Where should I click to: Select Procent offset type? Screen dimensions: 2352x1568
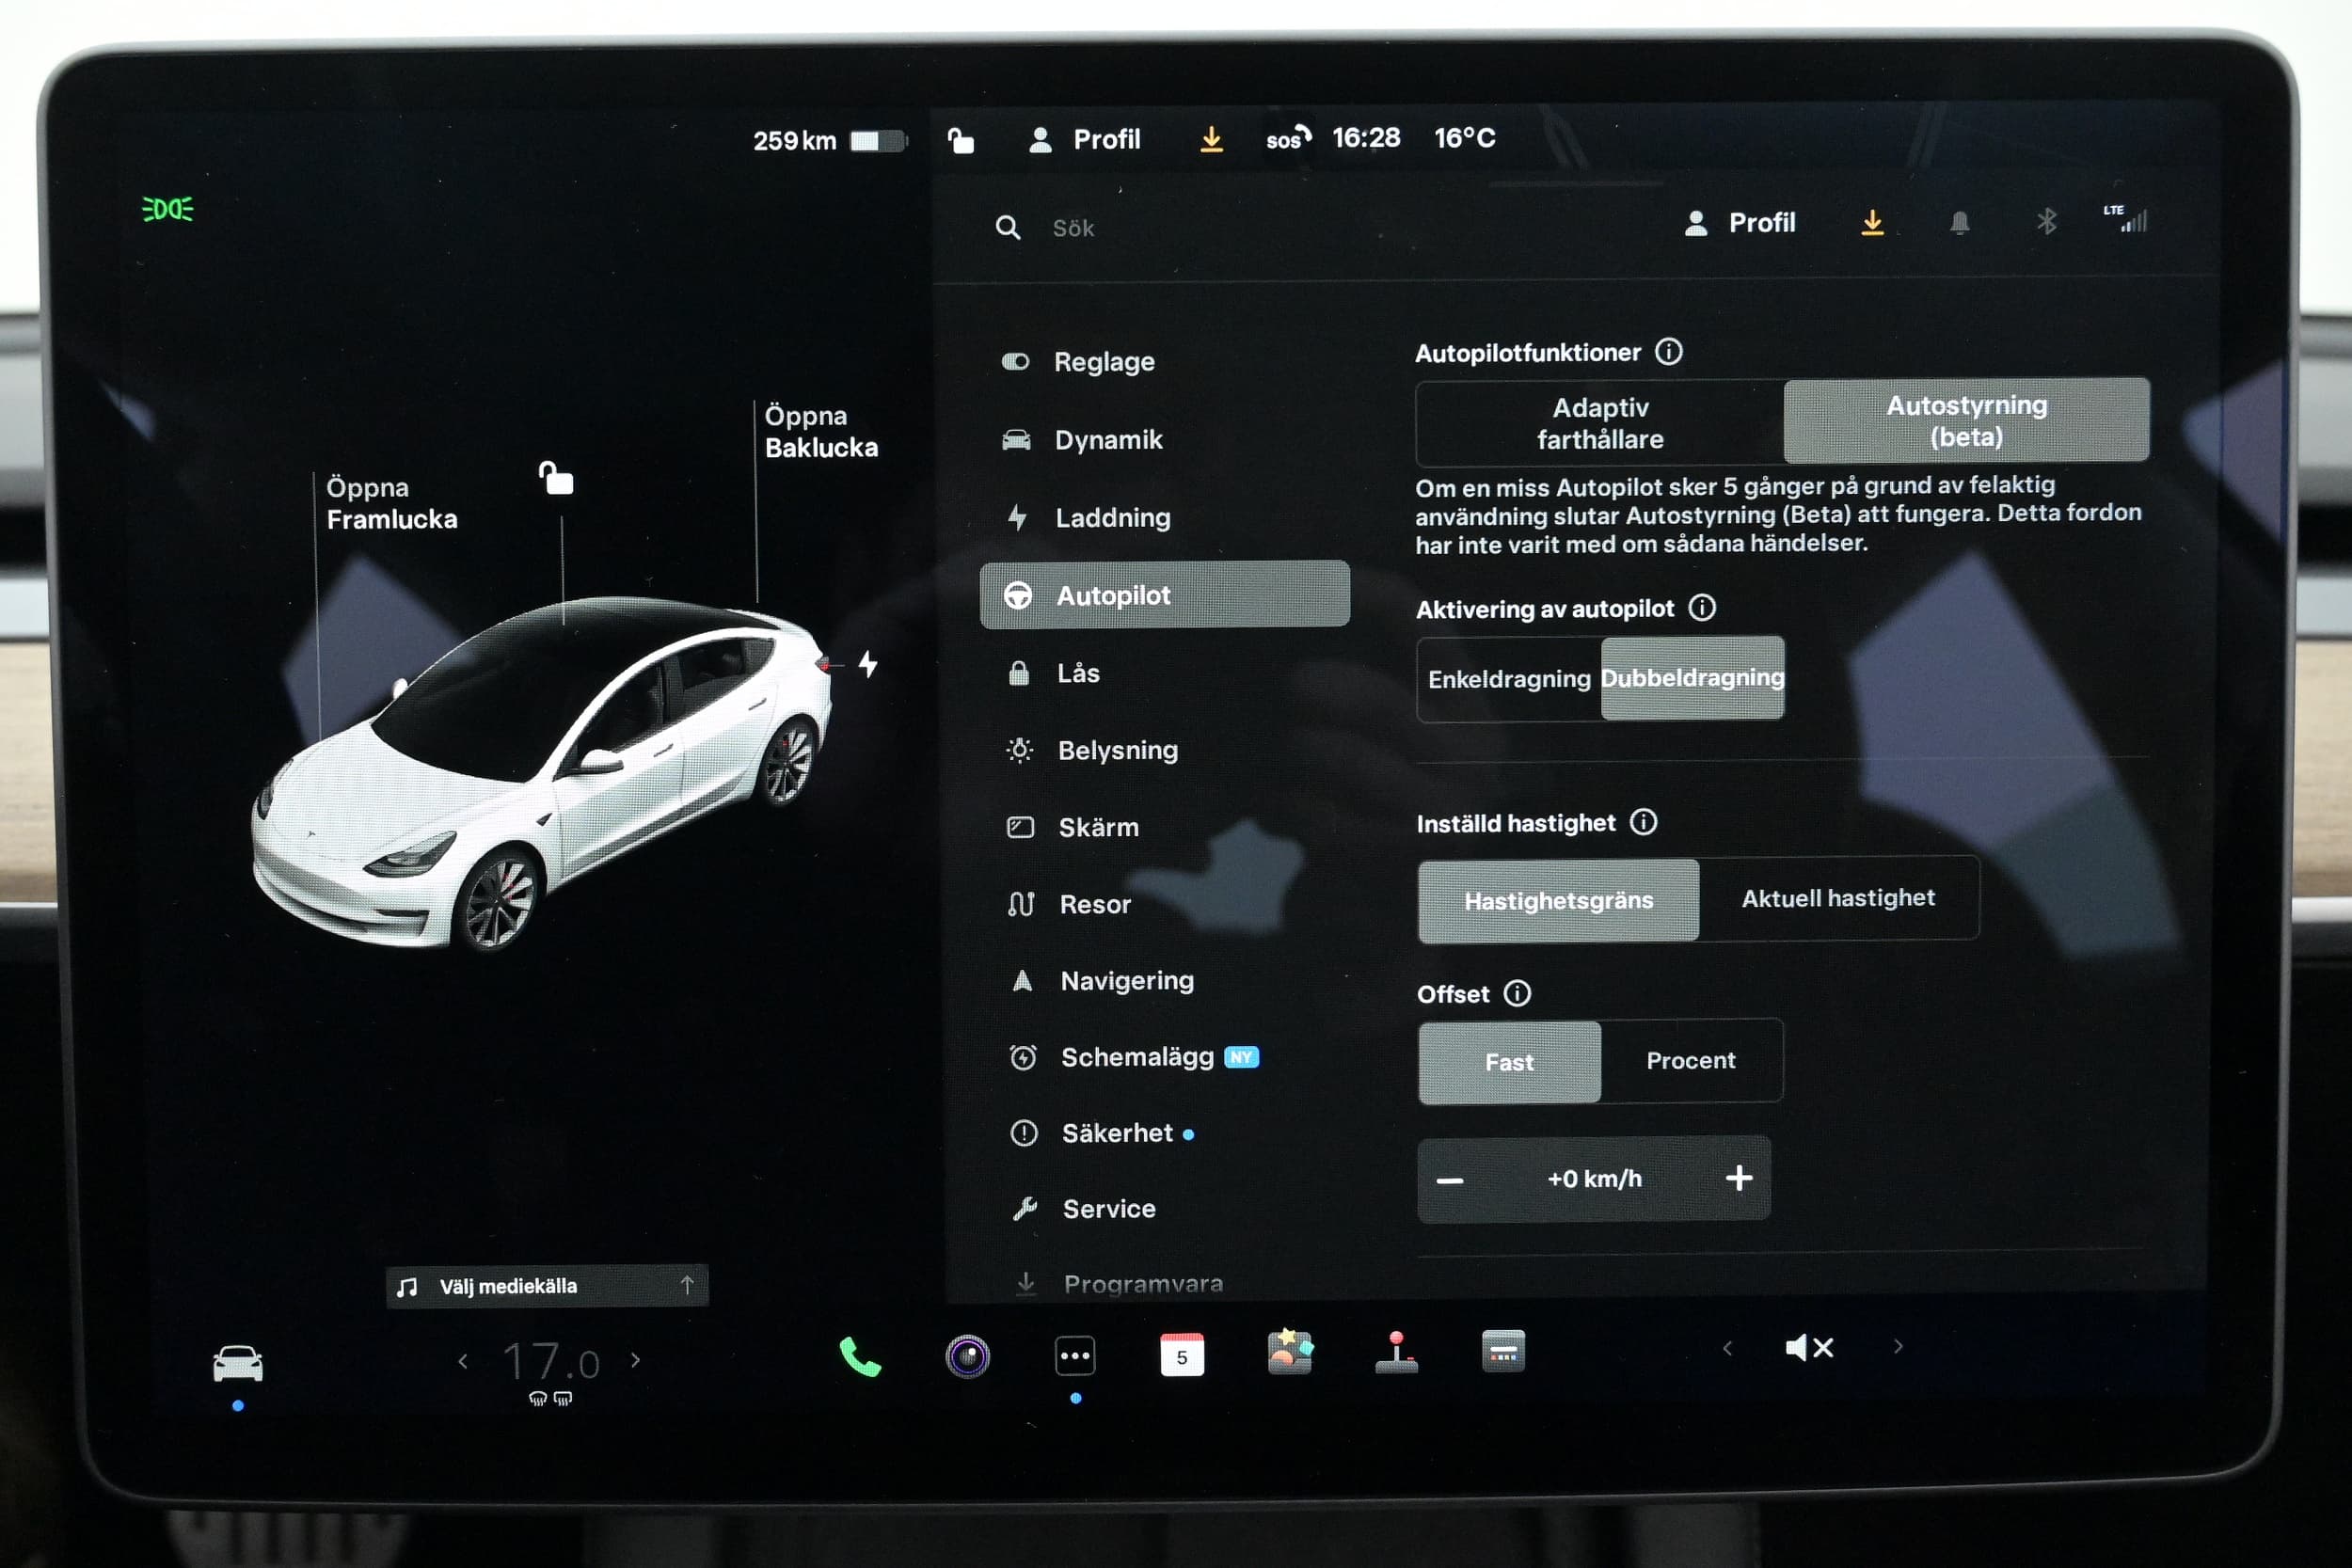(x=1691, y=1060)
